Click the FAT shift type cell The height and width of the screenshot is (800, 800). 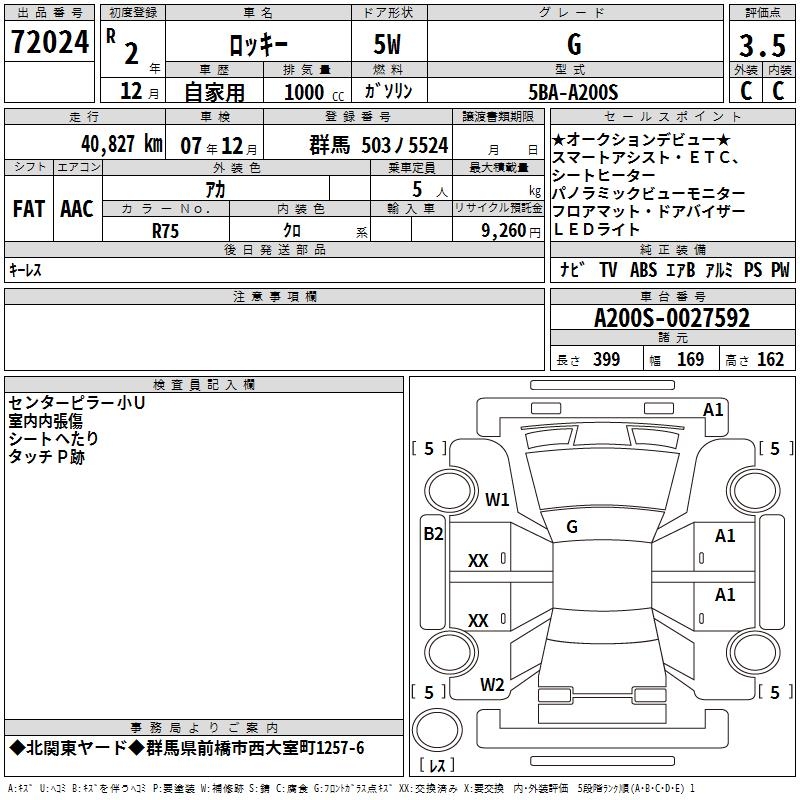(29, 209)
